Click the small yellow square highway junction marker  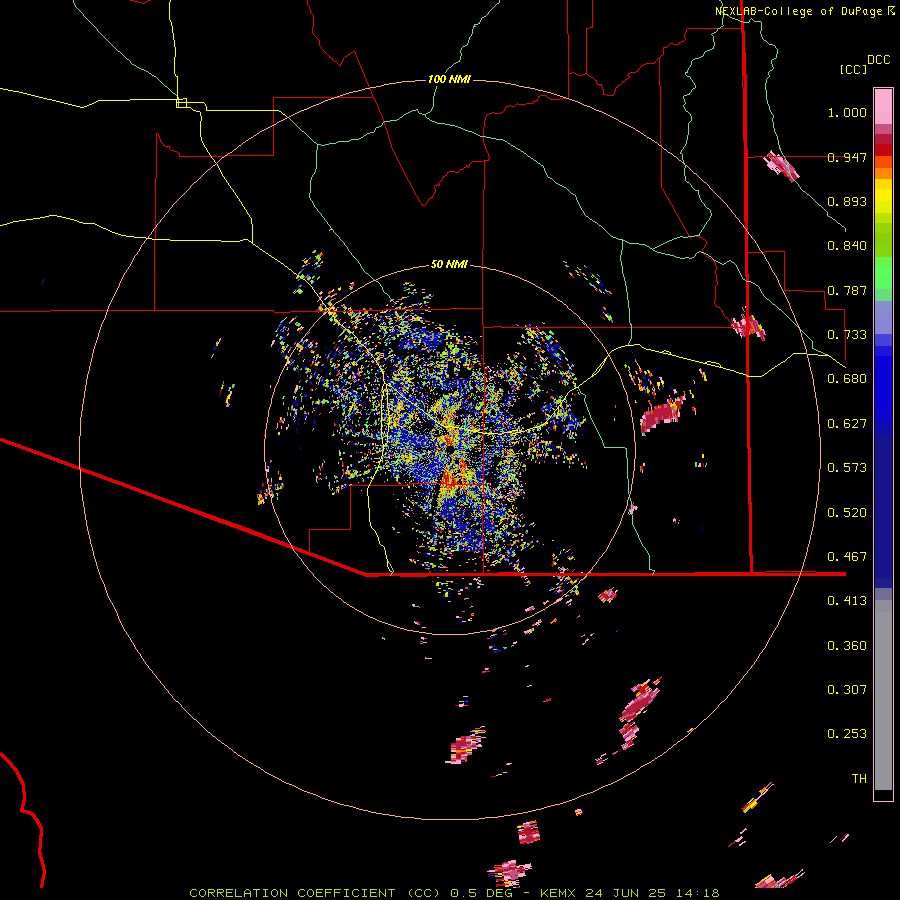pyautogui.click(x=181, y=103)
